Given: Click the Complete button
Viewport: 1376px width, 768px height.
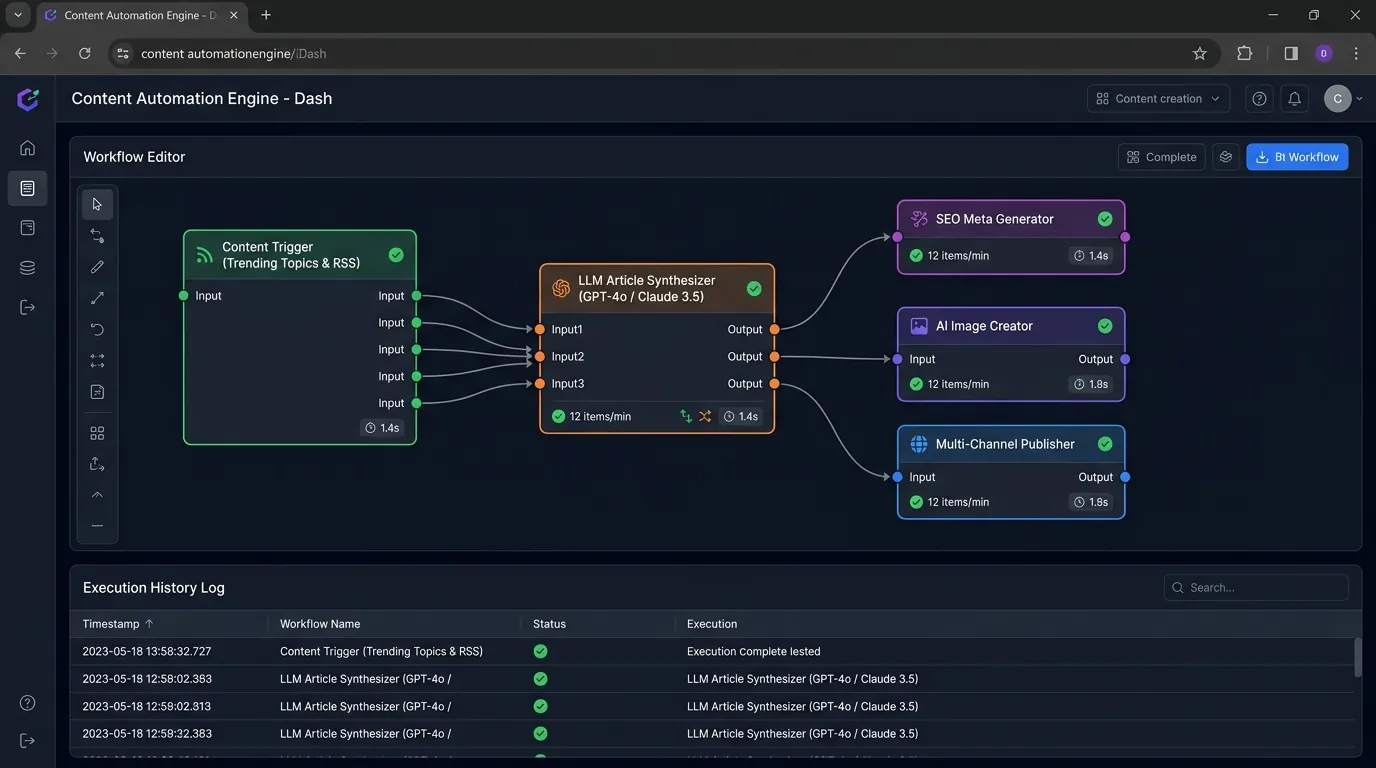Looking at the screenshot, I should [x=1161, y=157].
